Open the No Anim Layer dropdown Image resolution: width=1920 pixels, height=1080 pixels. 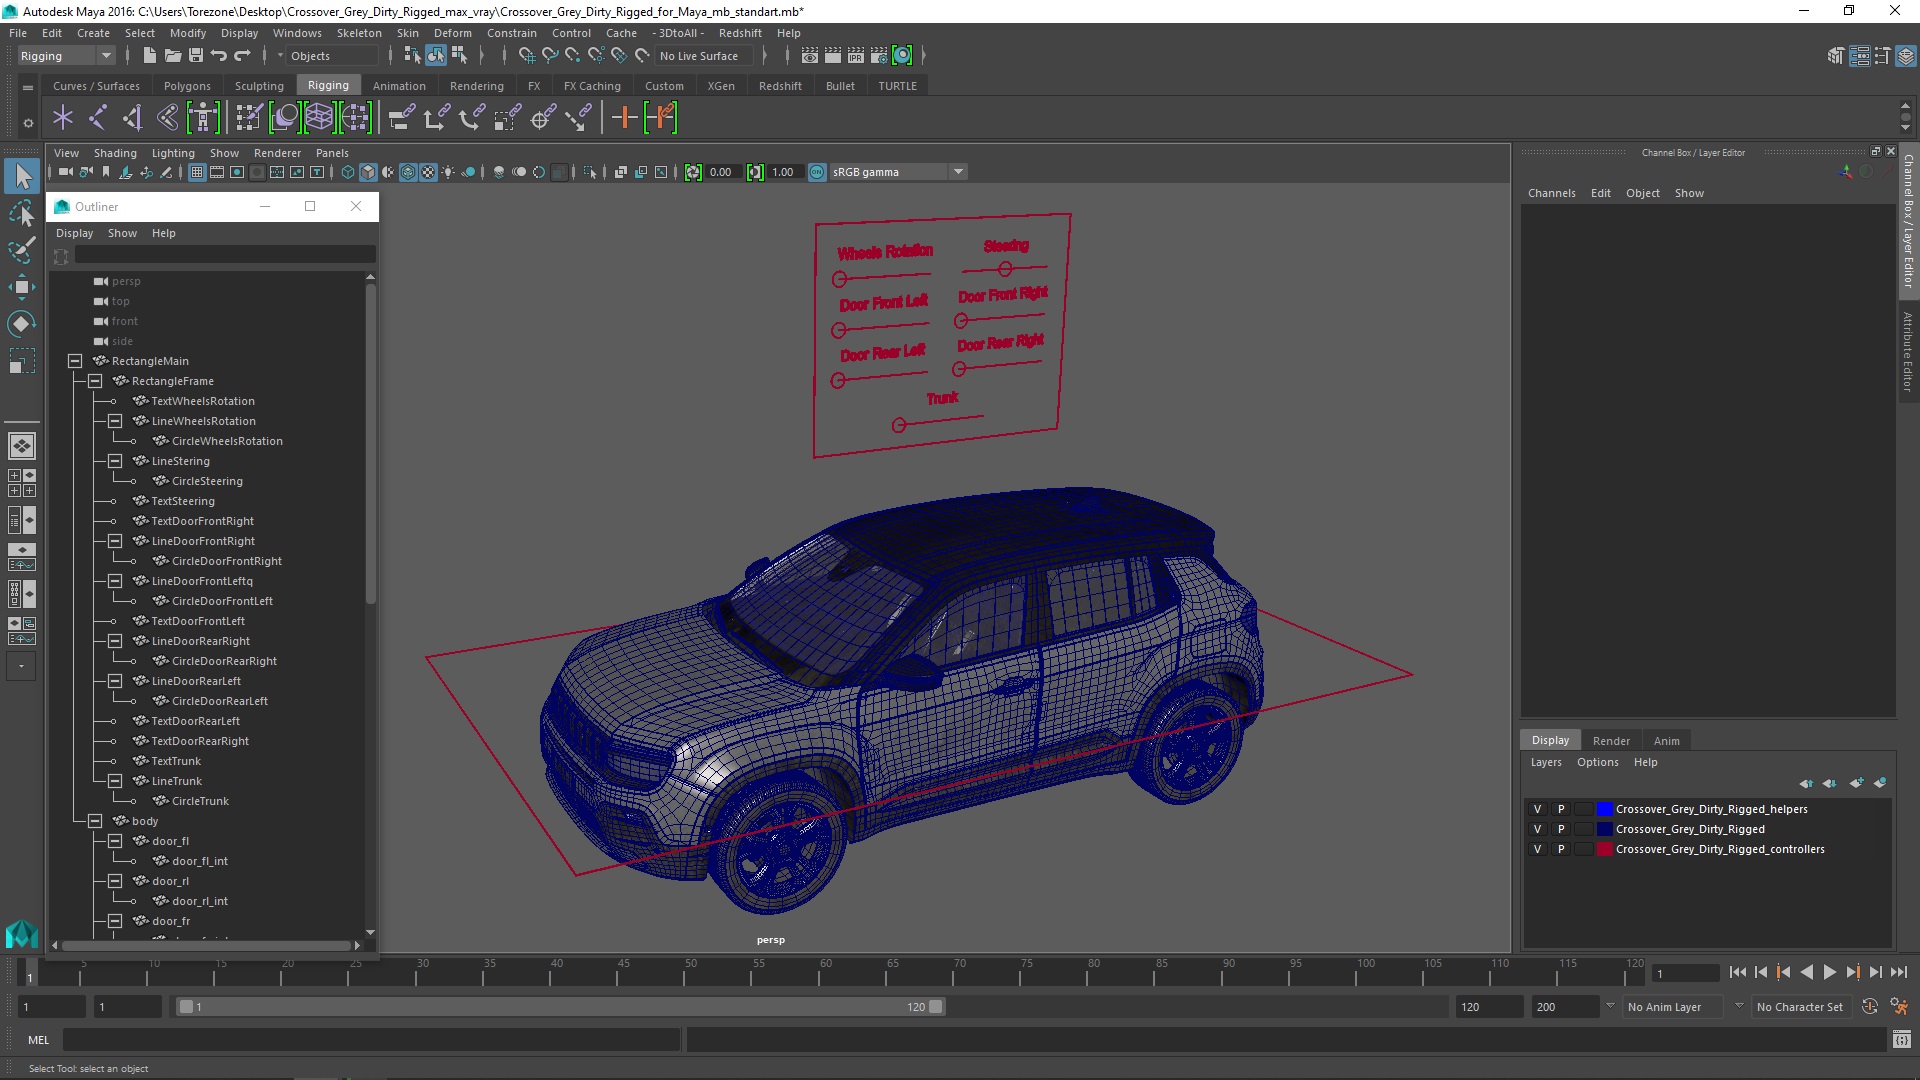[1673, 1007]
